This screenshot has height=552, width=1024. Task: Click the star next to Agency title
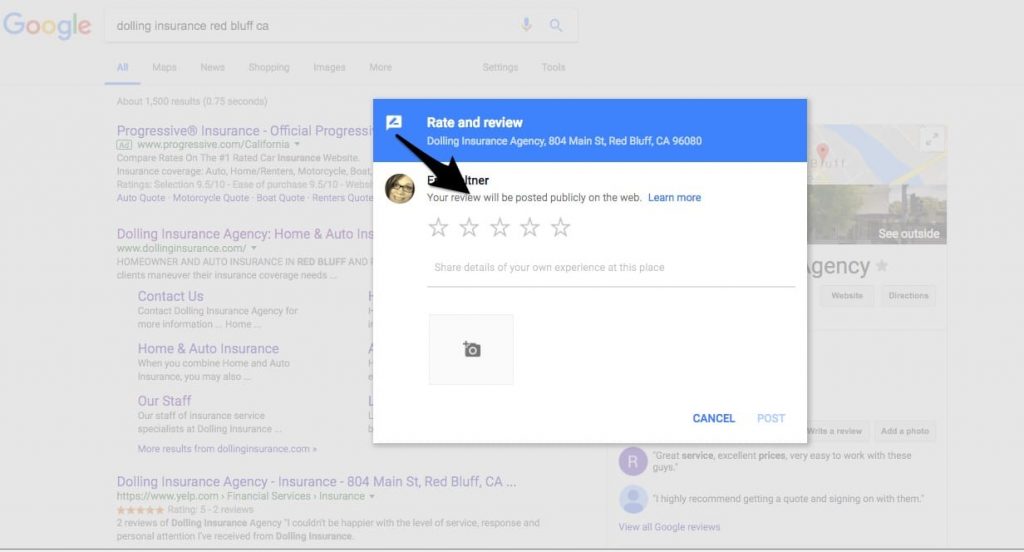(882, 265)
